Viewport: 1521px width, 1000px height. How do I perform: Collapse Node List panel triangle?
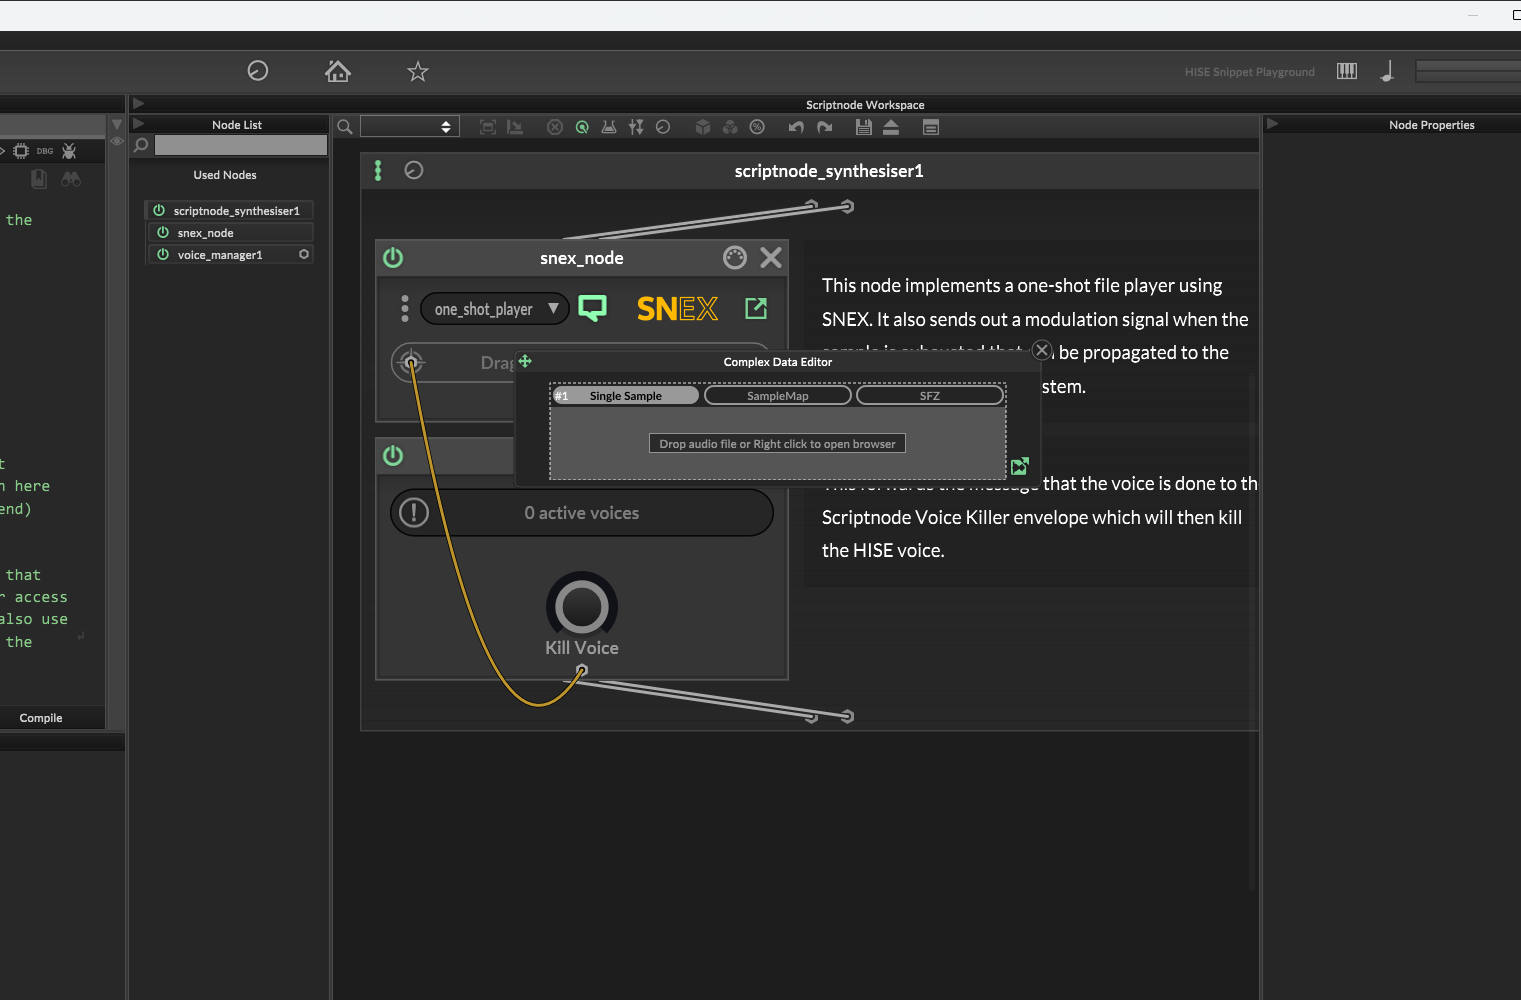(x=138, y=124)
